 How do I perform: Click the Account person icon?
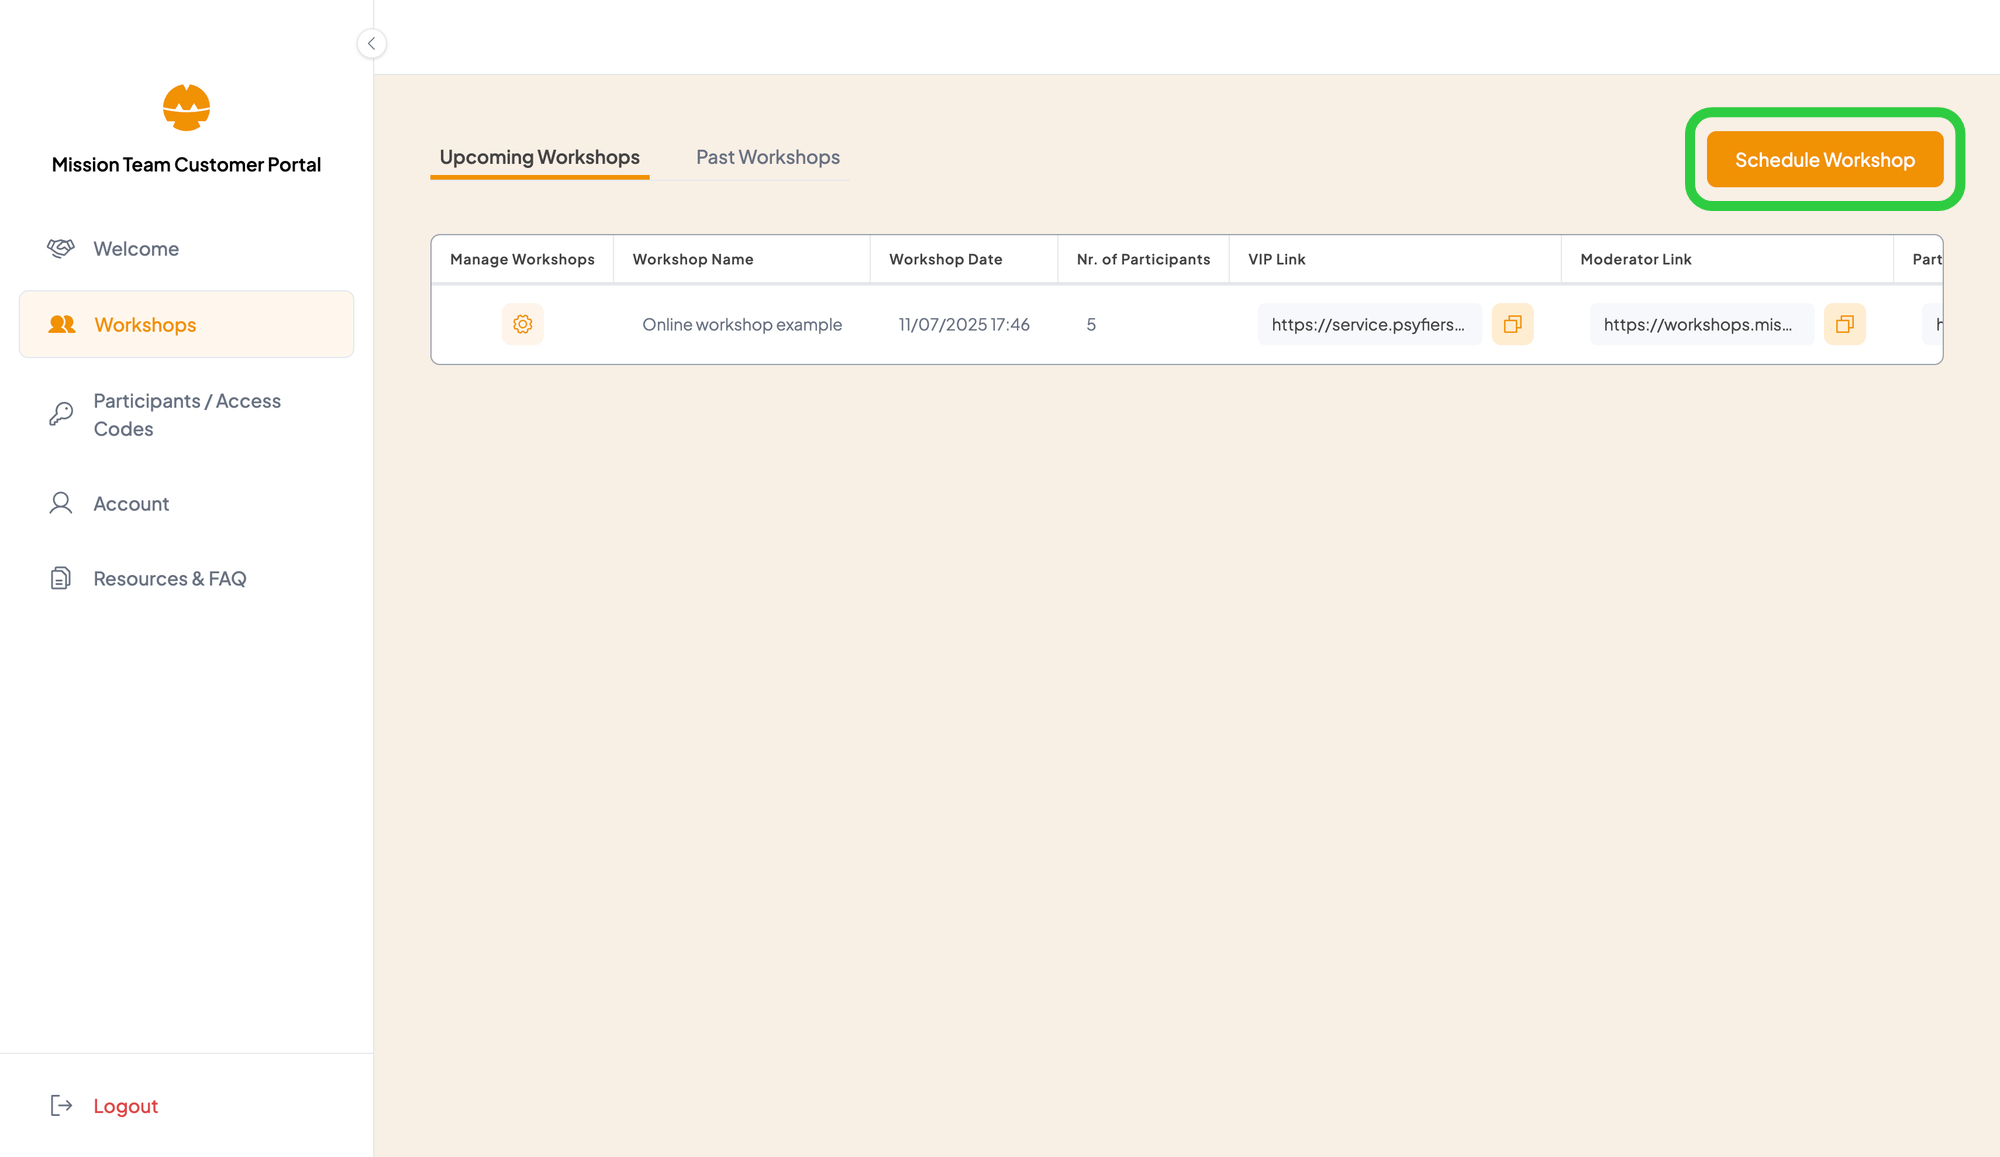(x=61, y=503)
